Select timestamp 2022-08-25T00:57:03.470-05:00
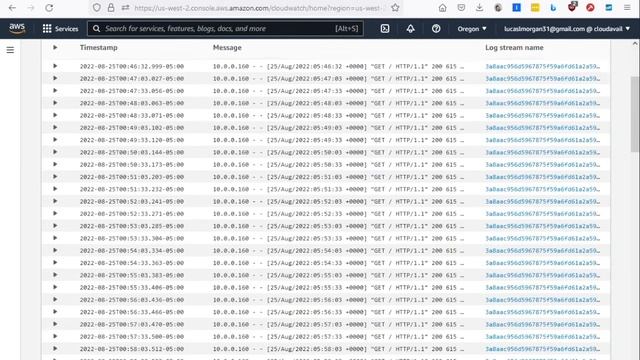 coord(132,324)
